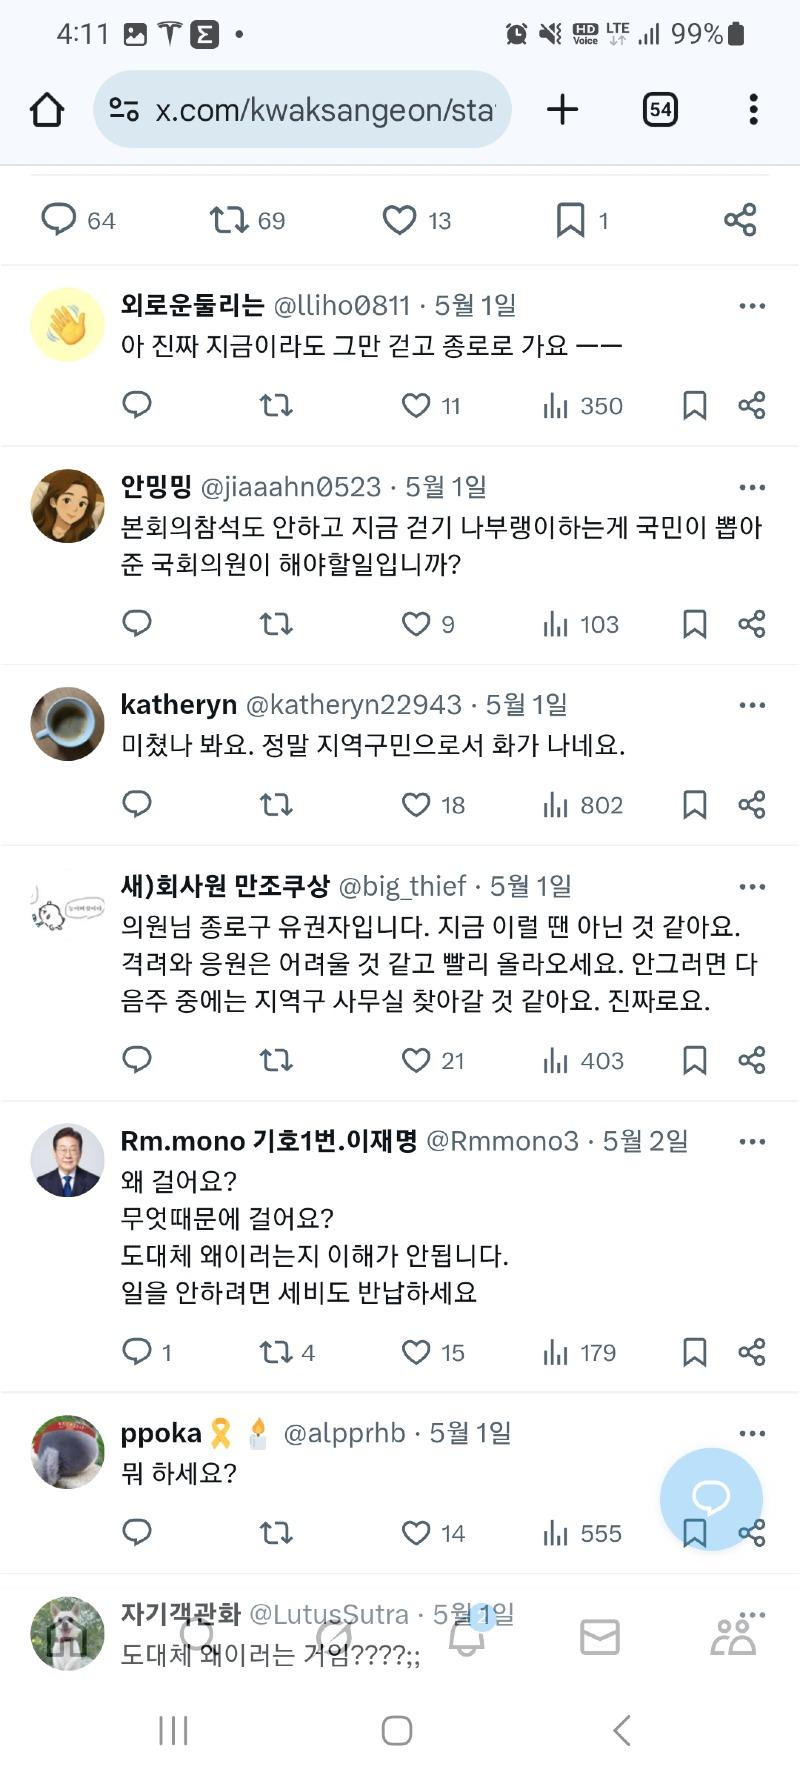Open the Communities icon in bottom bar

[x=733, y=1637]
